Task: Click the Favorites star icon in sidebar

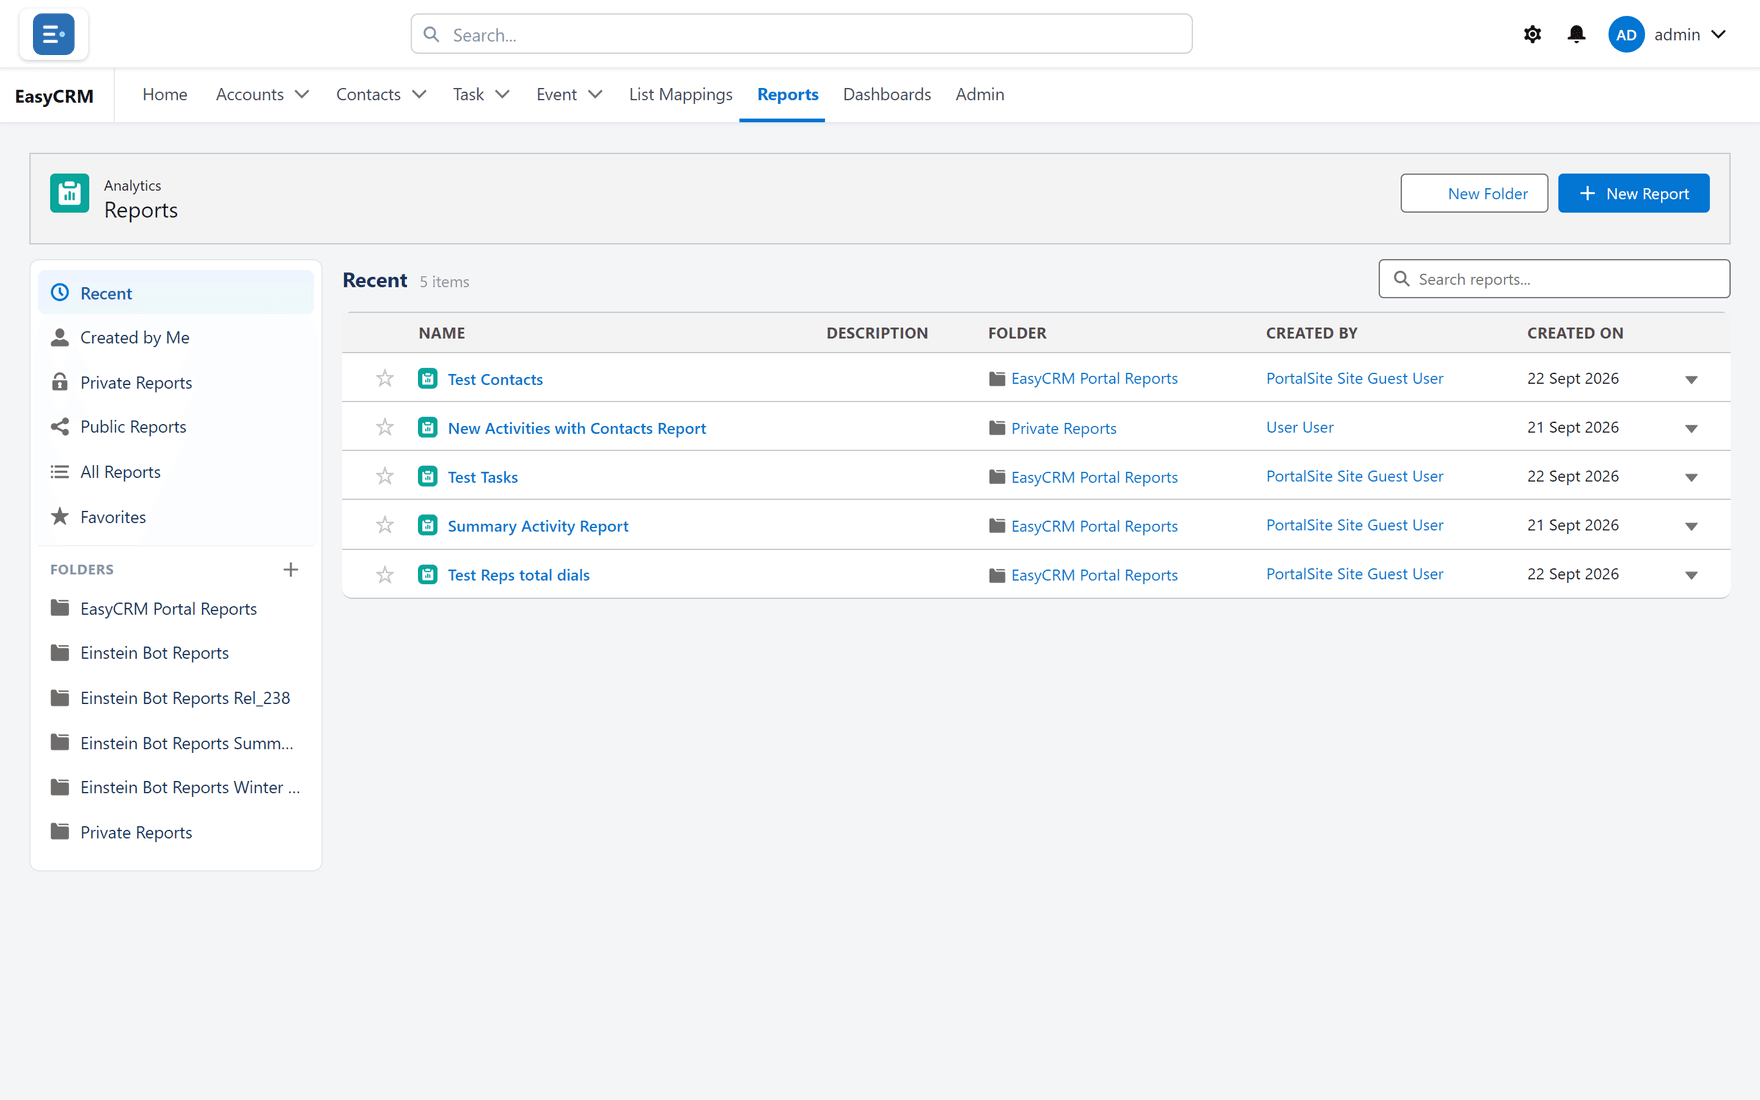Action: pyautogui.click(x=60, y=516)
